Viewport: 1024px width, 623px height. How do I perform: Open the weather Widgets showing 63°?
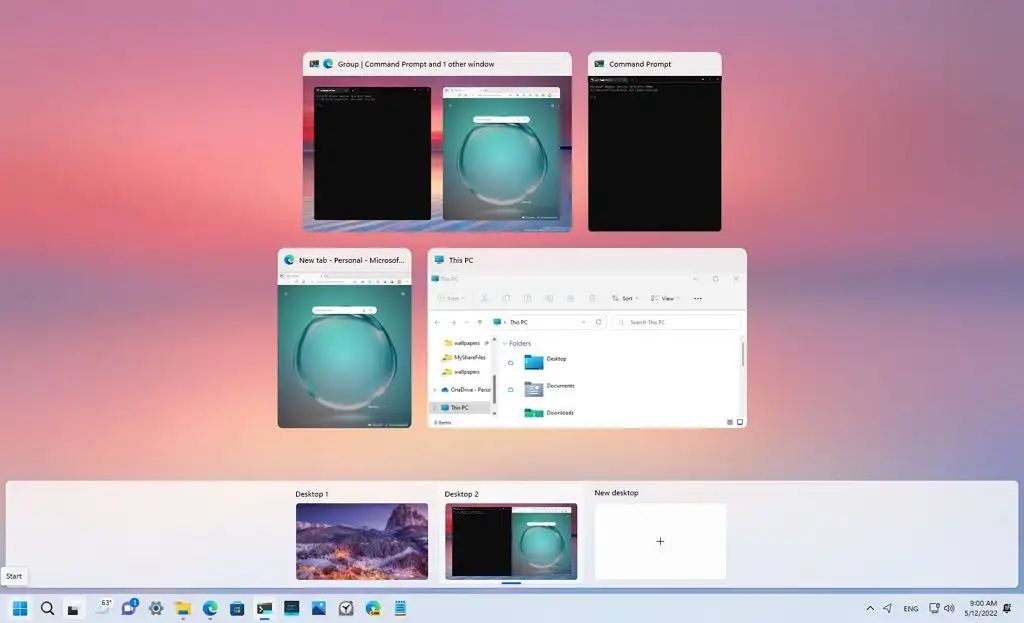103,607
